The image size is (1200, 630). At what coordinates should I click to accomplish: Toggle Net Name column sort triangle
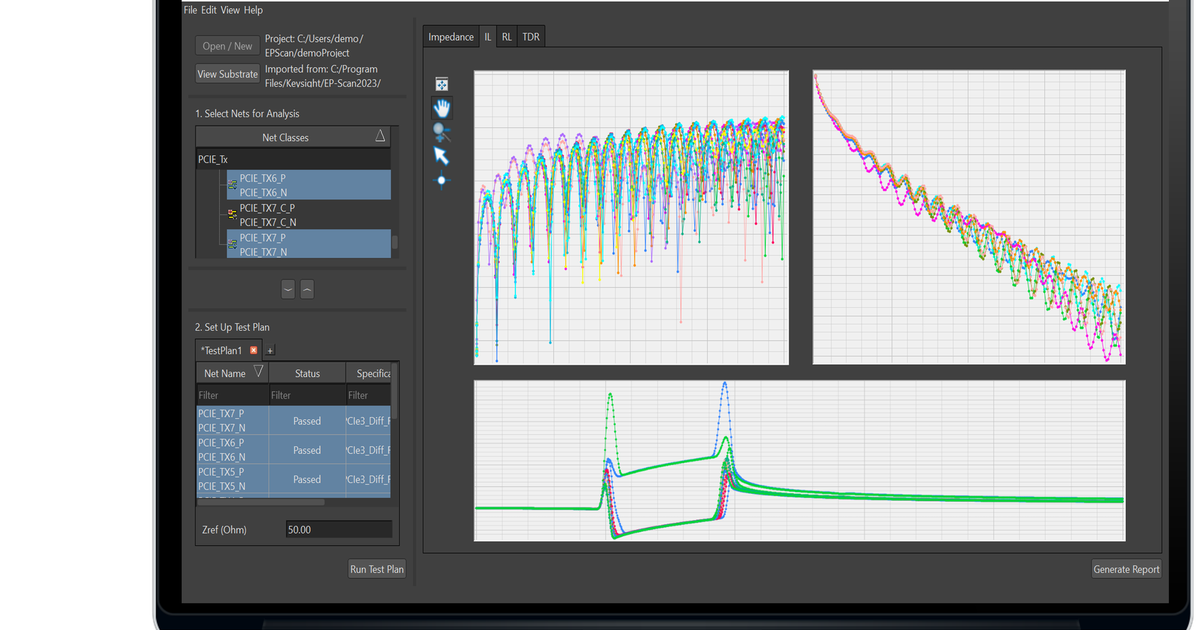pyautogui.click(x=259, y=372)
